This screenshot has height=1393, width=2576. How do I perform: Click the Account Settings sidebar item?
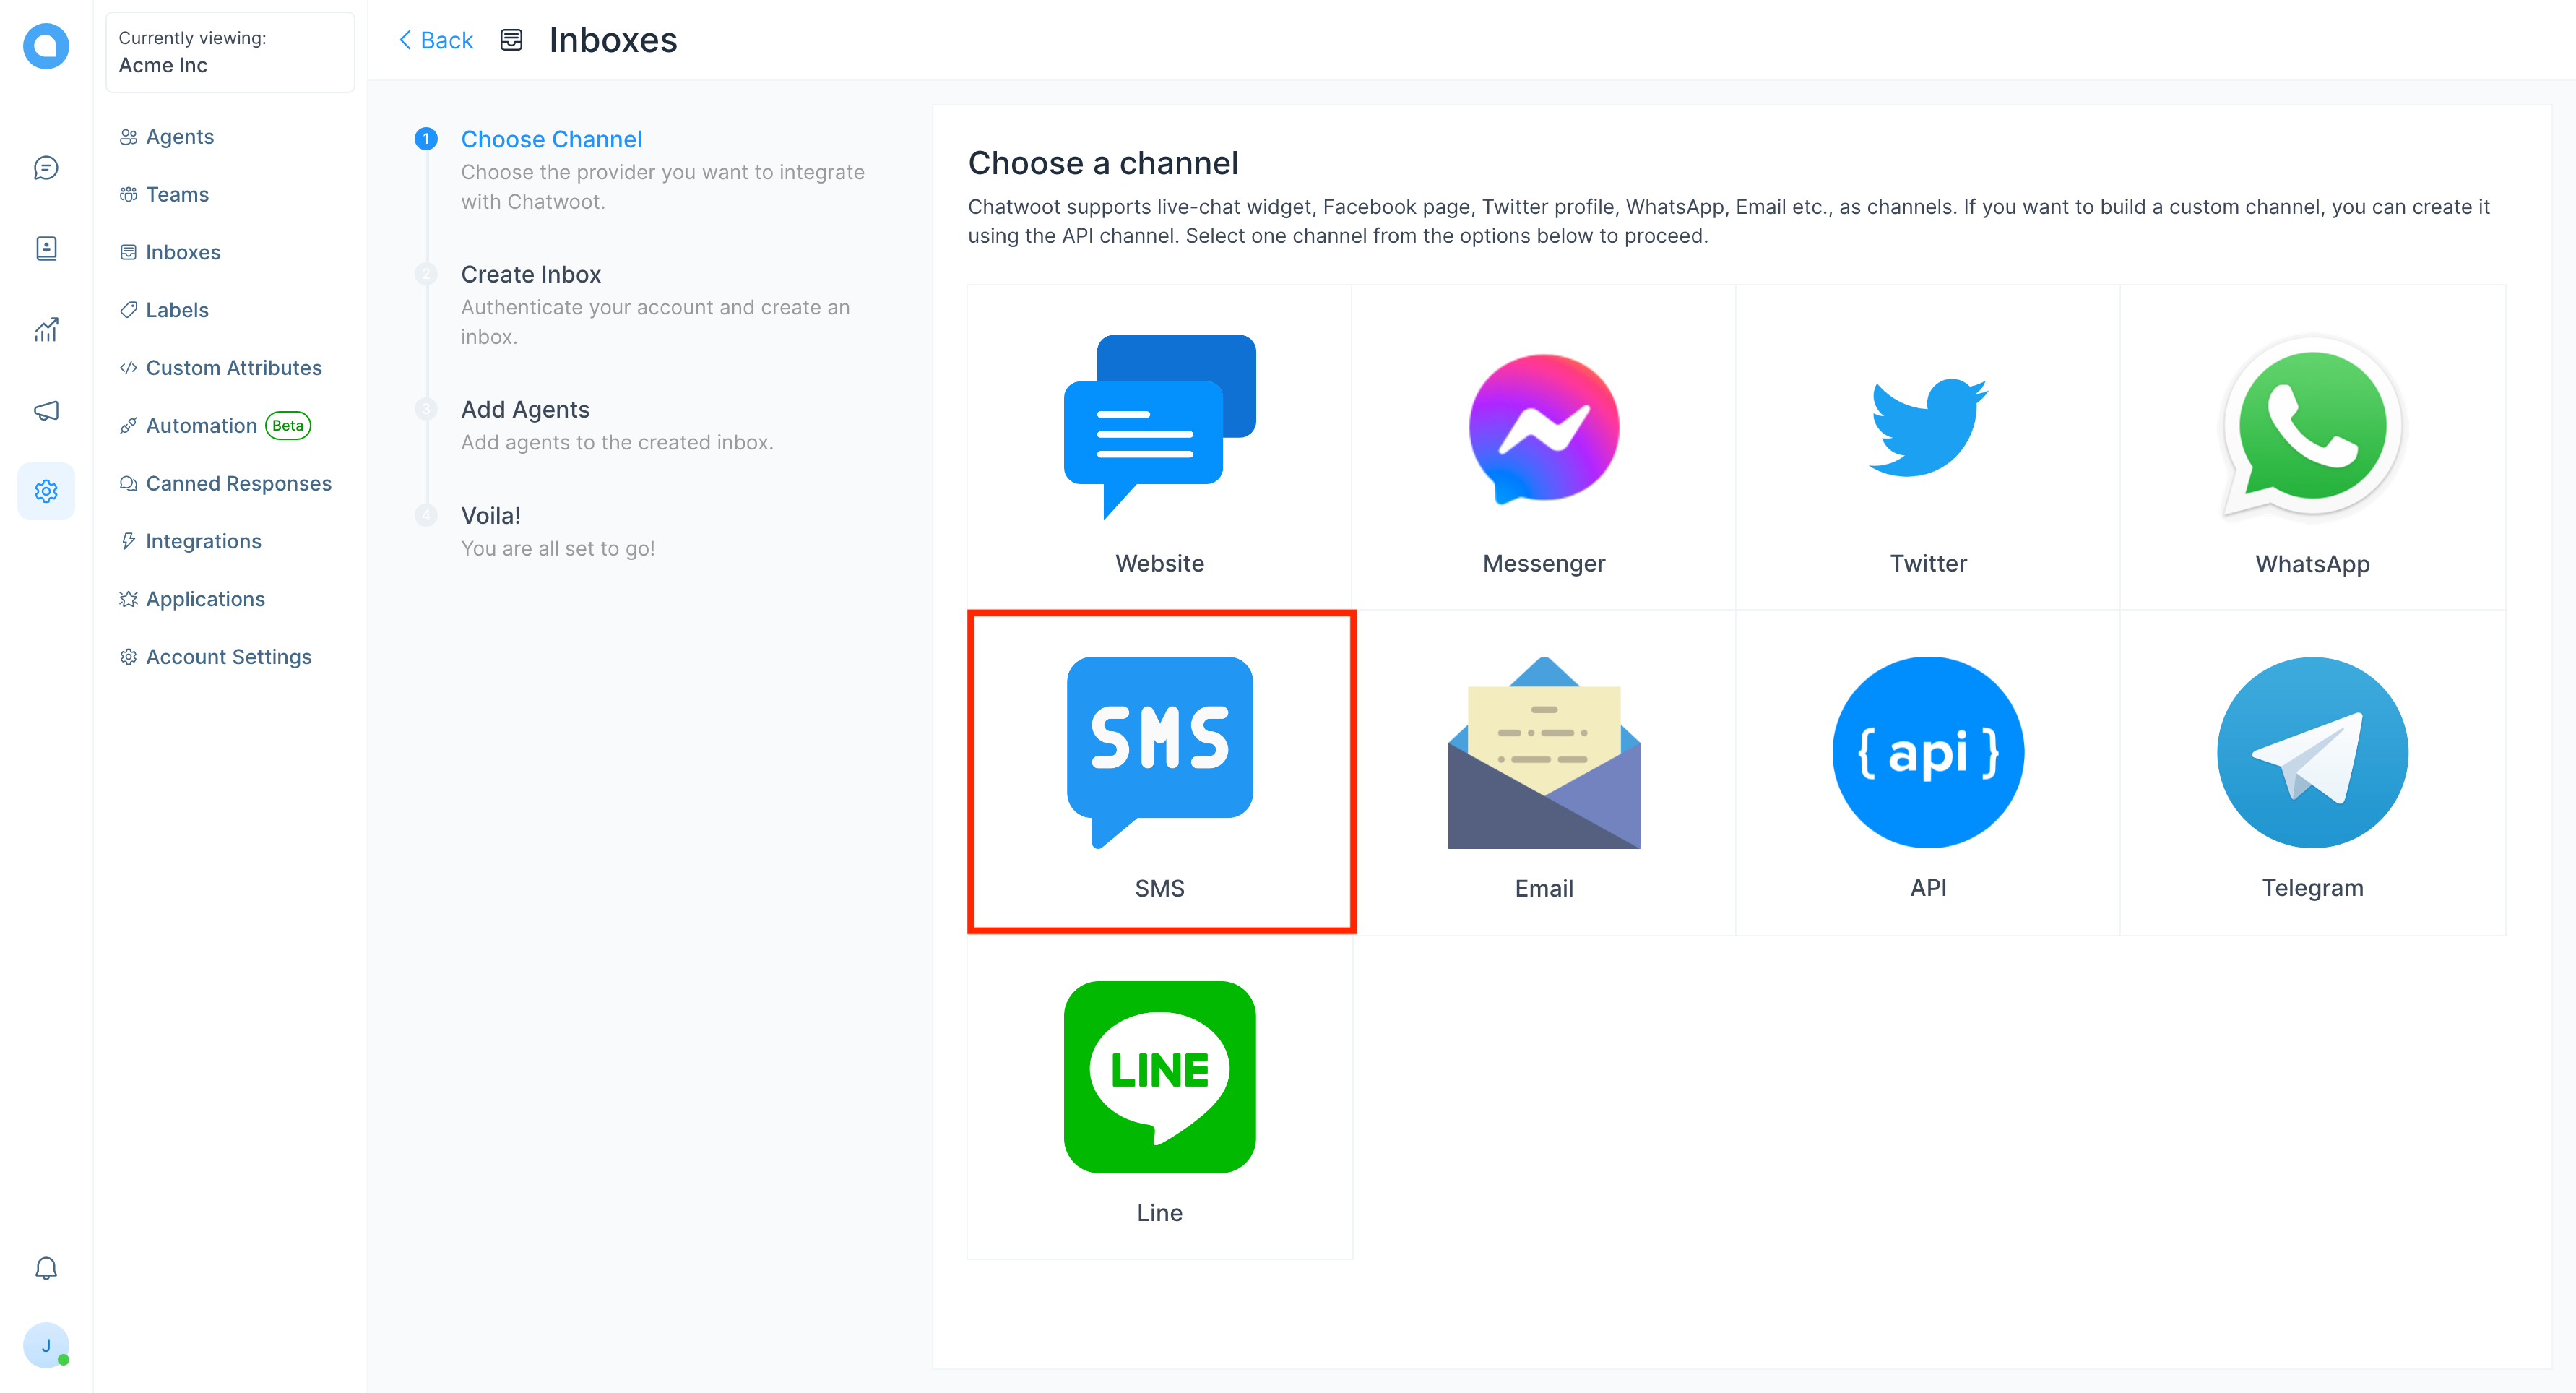coord(230,655)
